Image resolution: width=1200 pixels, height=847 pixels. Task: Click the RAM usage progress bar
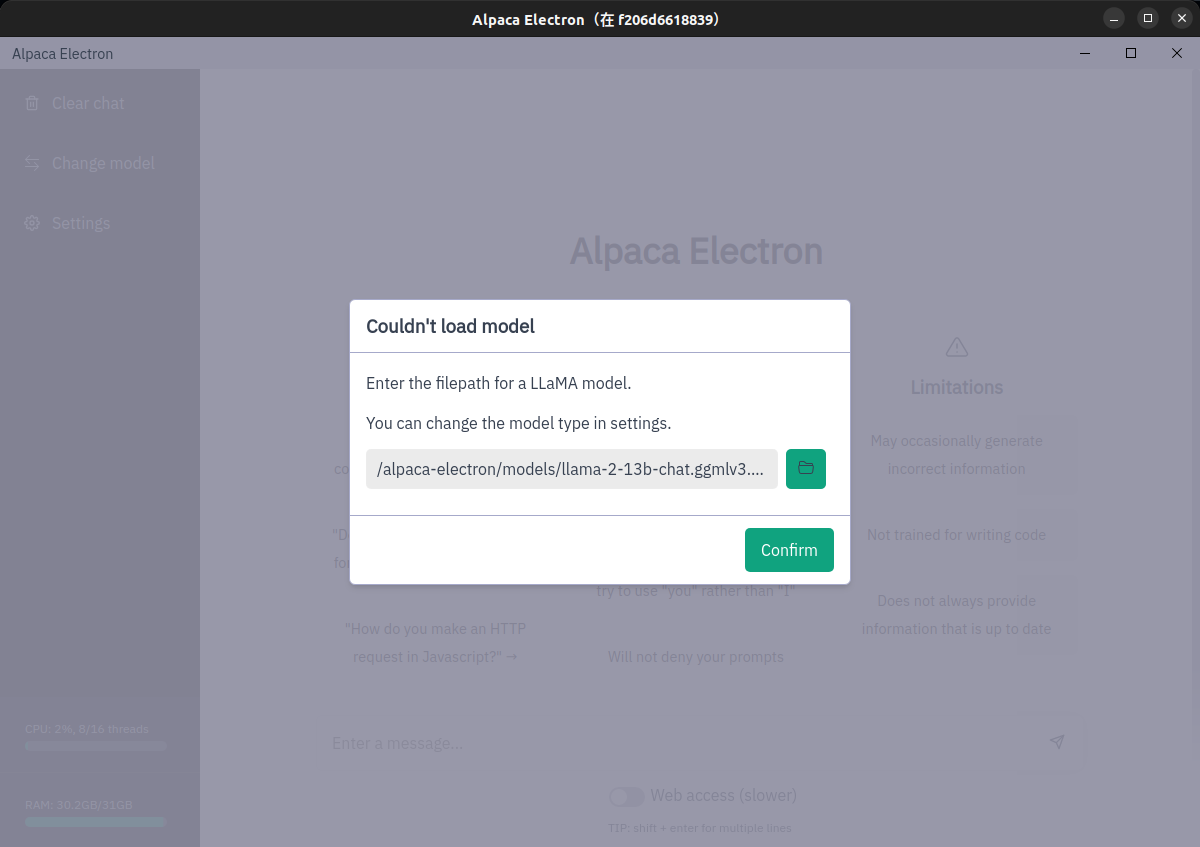click(x=95, y=821)
